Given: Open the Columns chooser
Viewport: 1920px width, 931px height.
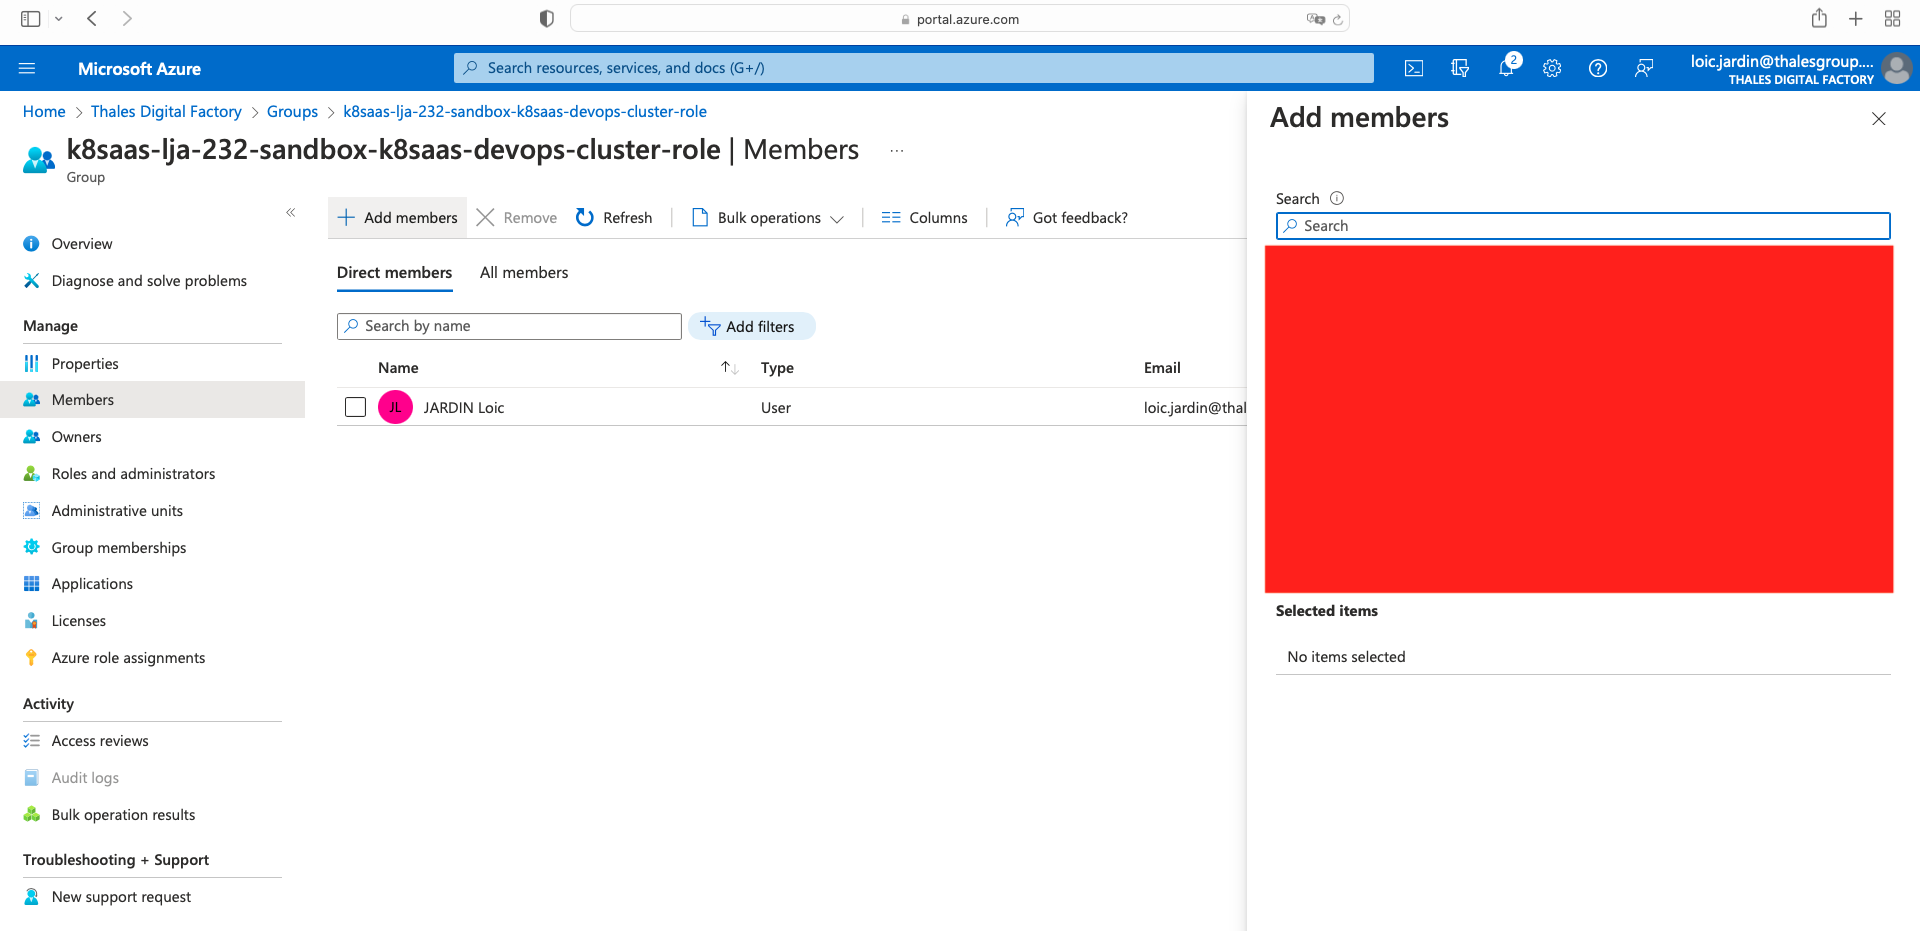Looking at the screenshot, I should tap(925, 217).
